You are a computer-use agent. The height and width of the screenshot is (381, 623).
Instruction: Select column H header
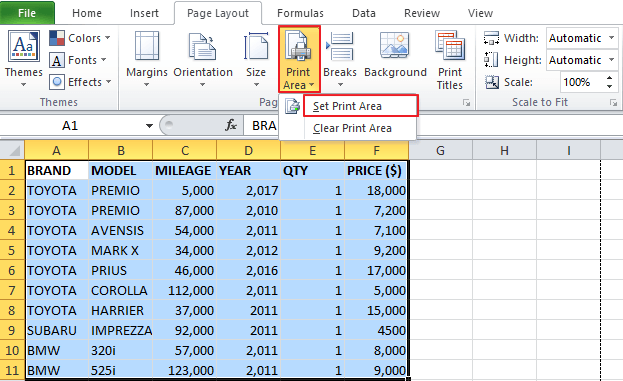pos(504,151)
